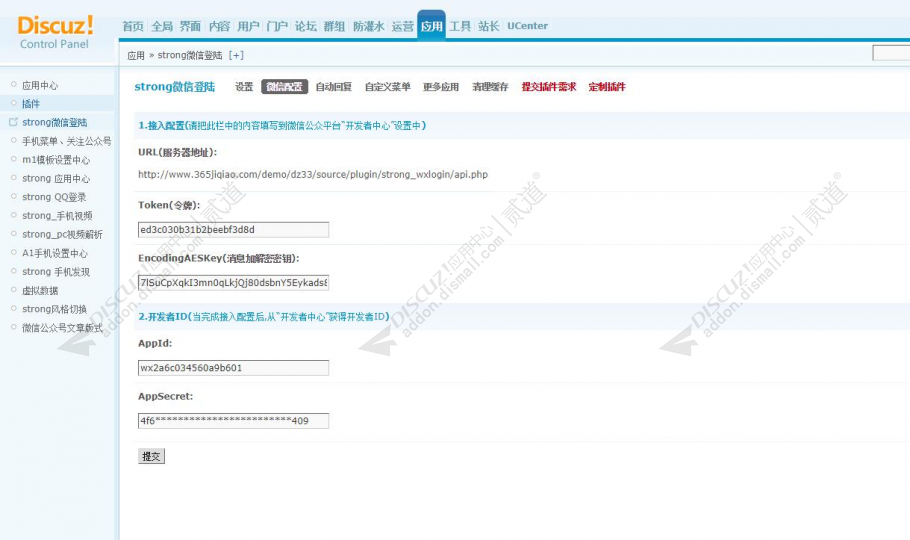Open the 内容 top menu
910x540 pixels.
click(x=219, y=26)
